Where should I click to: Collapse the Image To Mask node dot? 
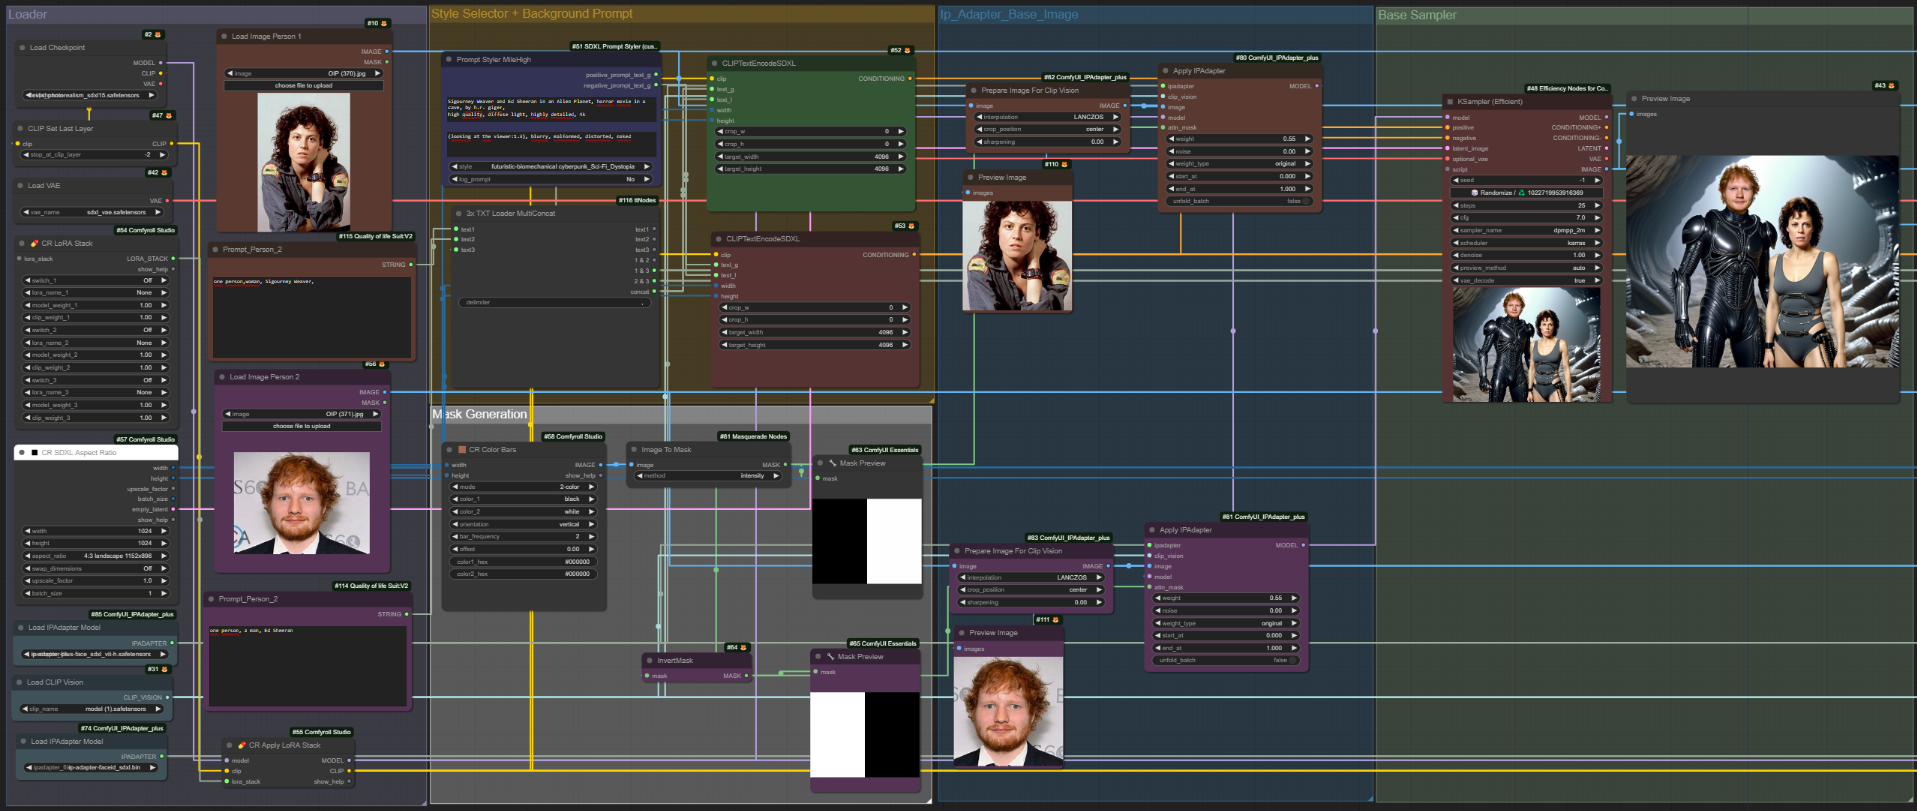click(634, 450)
